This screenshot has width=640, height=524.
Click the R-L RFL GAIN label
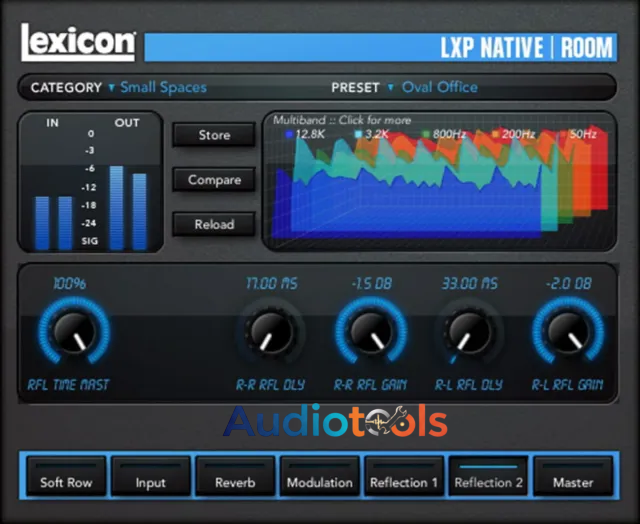click(568, 385)
